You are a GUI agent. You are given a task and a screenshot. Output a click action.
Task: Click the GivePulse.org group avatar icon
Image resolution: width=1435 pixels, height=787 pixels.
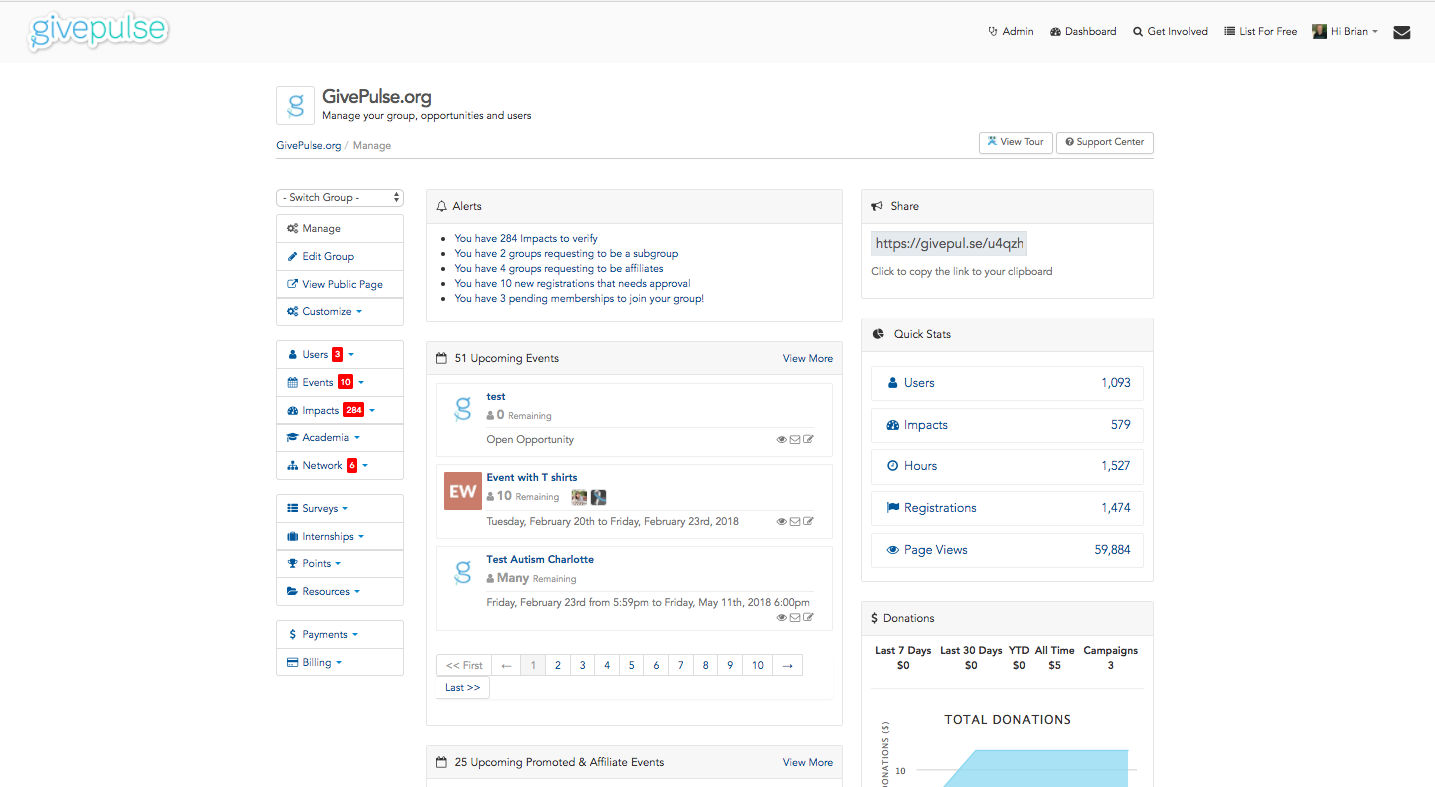(x=295, y=105)
